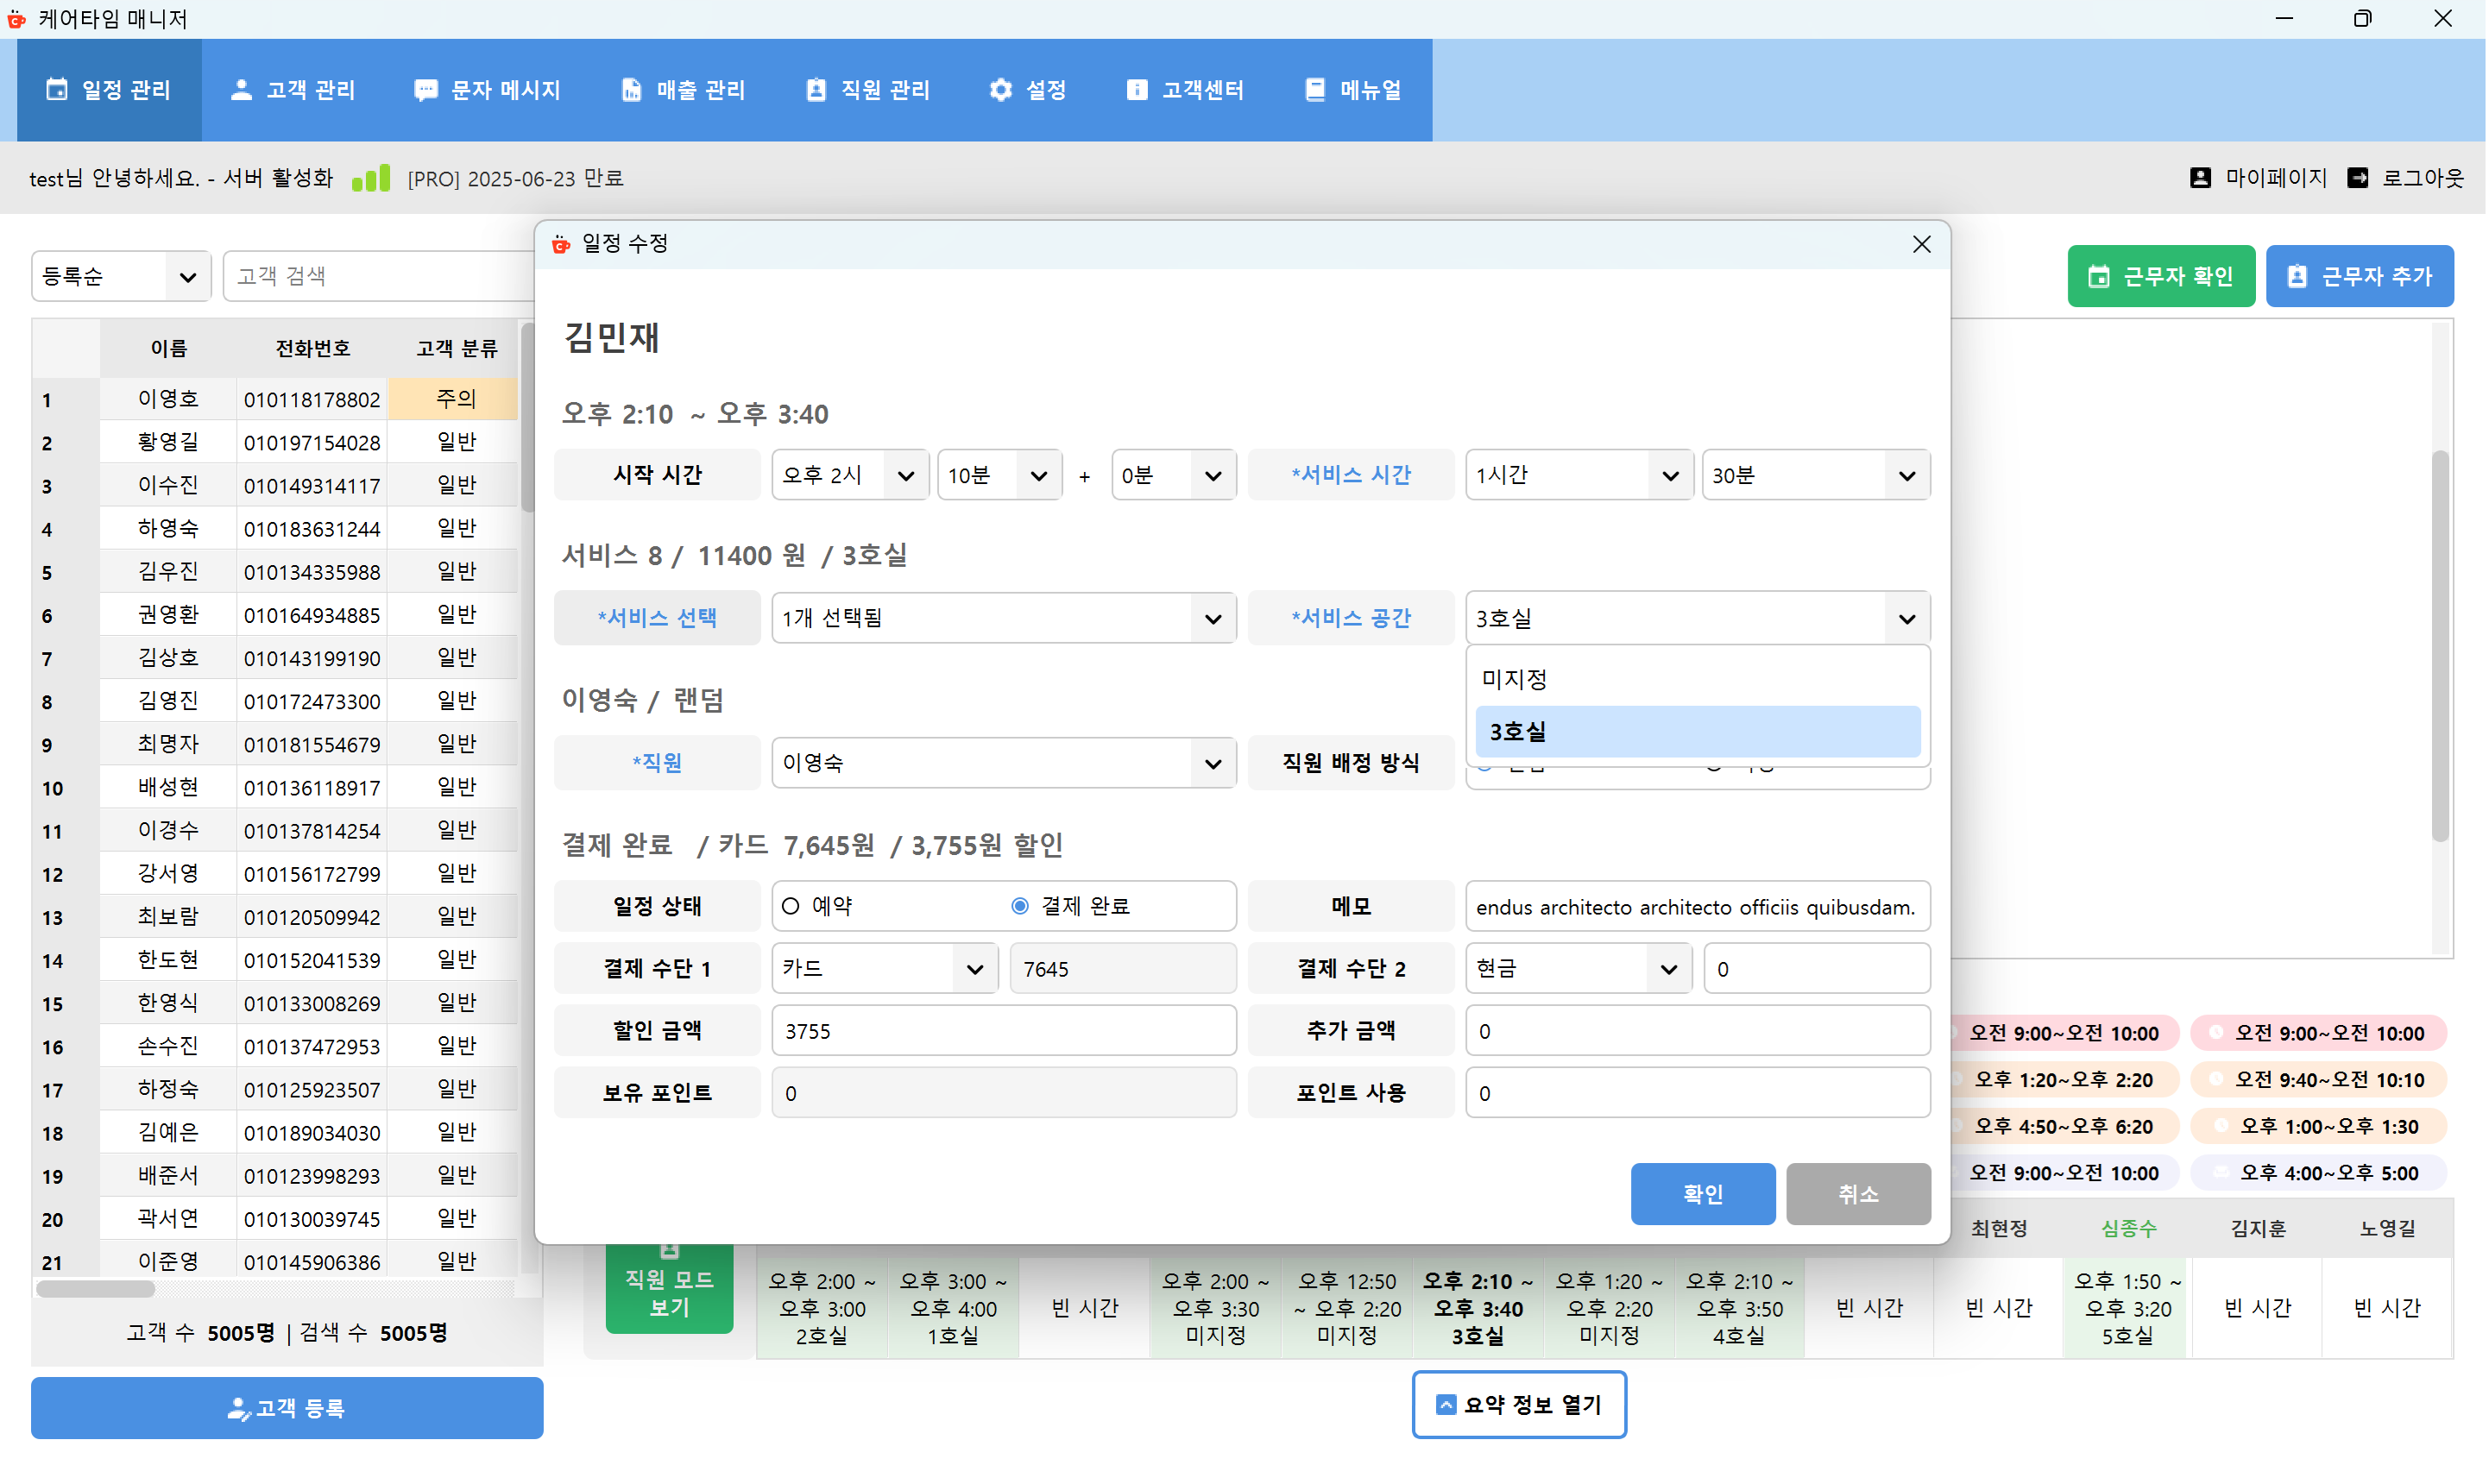Open the 매출 관리 menu
Viewport: 2489px width, 1484px height.
683,89
